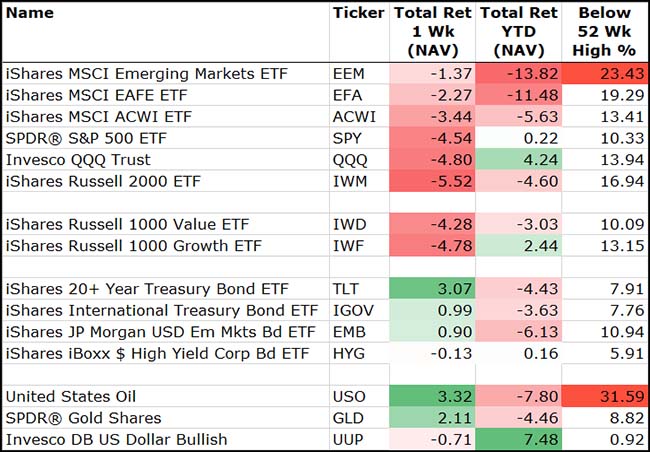Select the iShares Russell 1000 Growth ETF name

(126, 246)
